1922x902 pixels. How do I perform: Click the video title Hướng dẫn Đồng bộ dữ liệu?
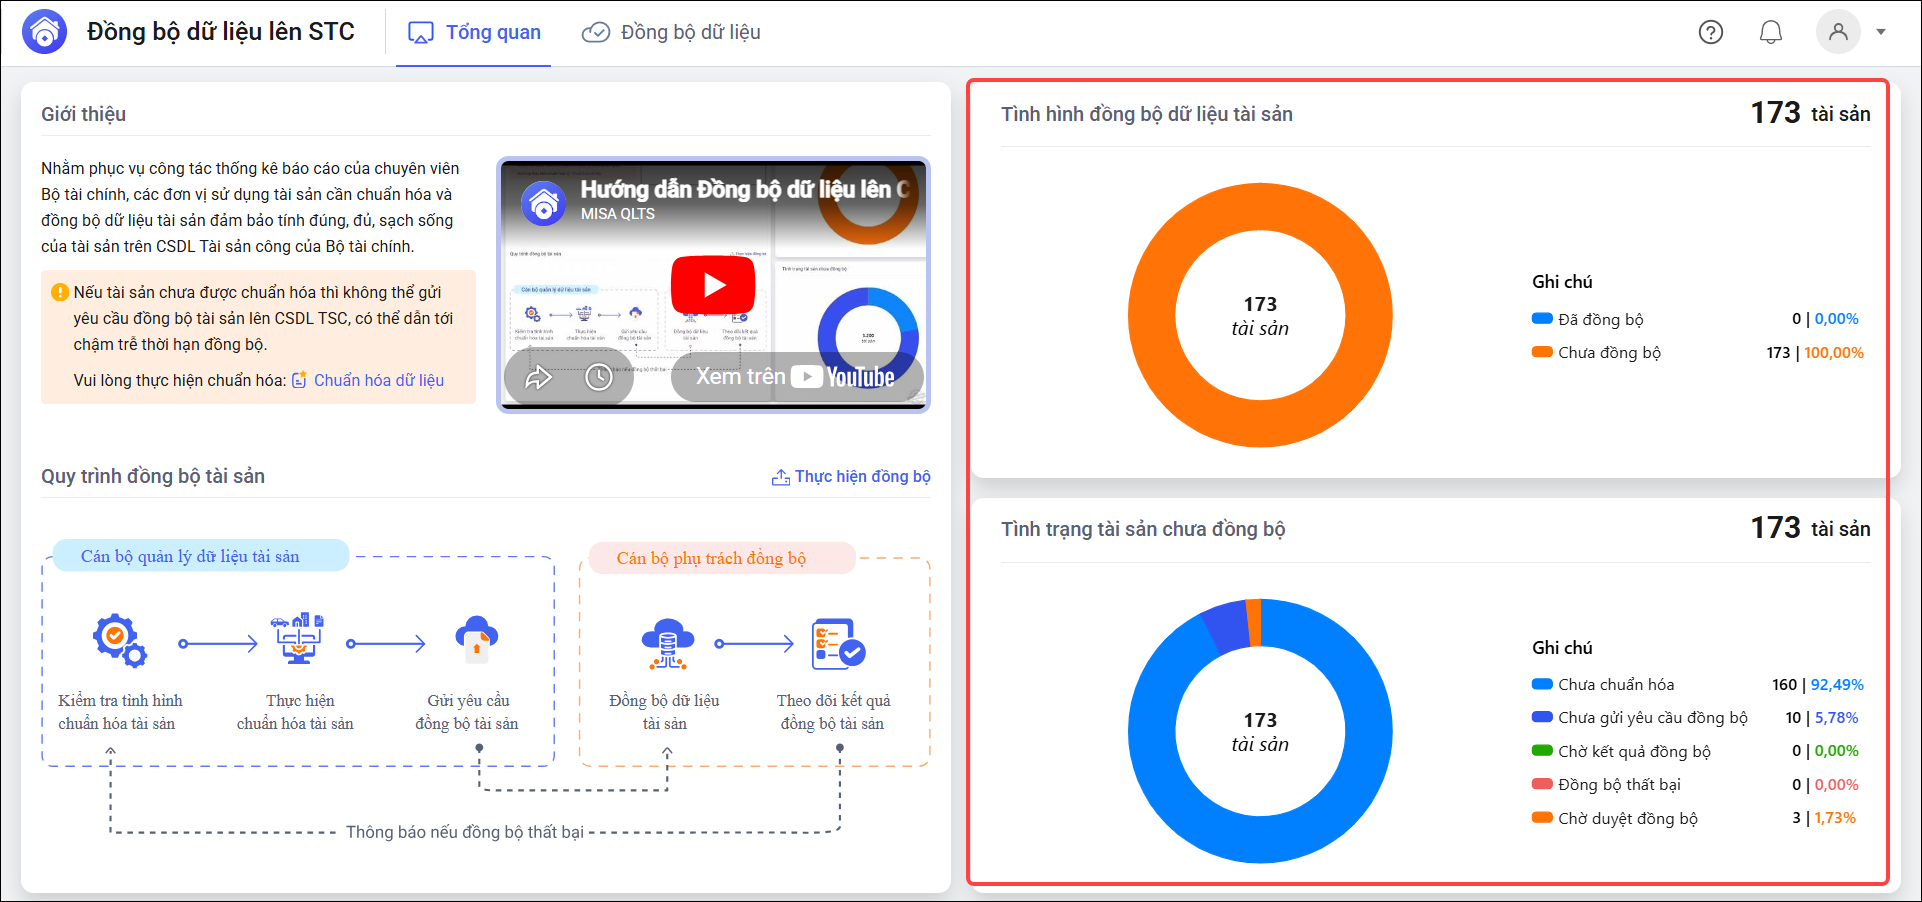click(745, 189)
